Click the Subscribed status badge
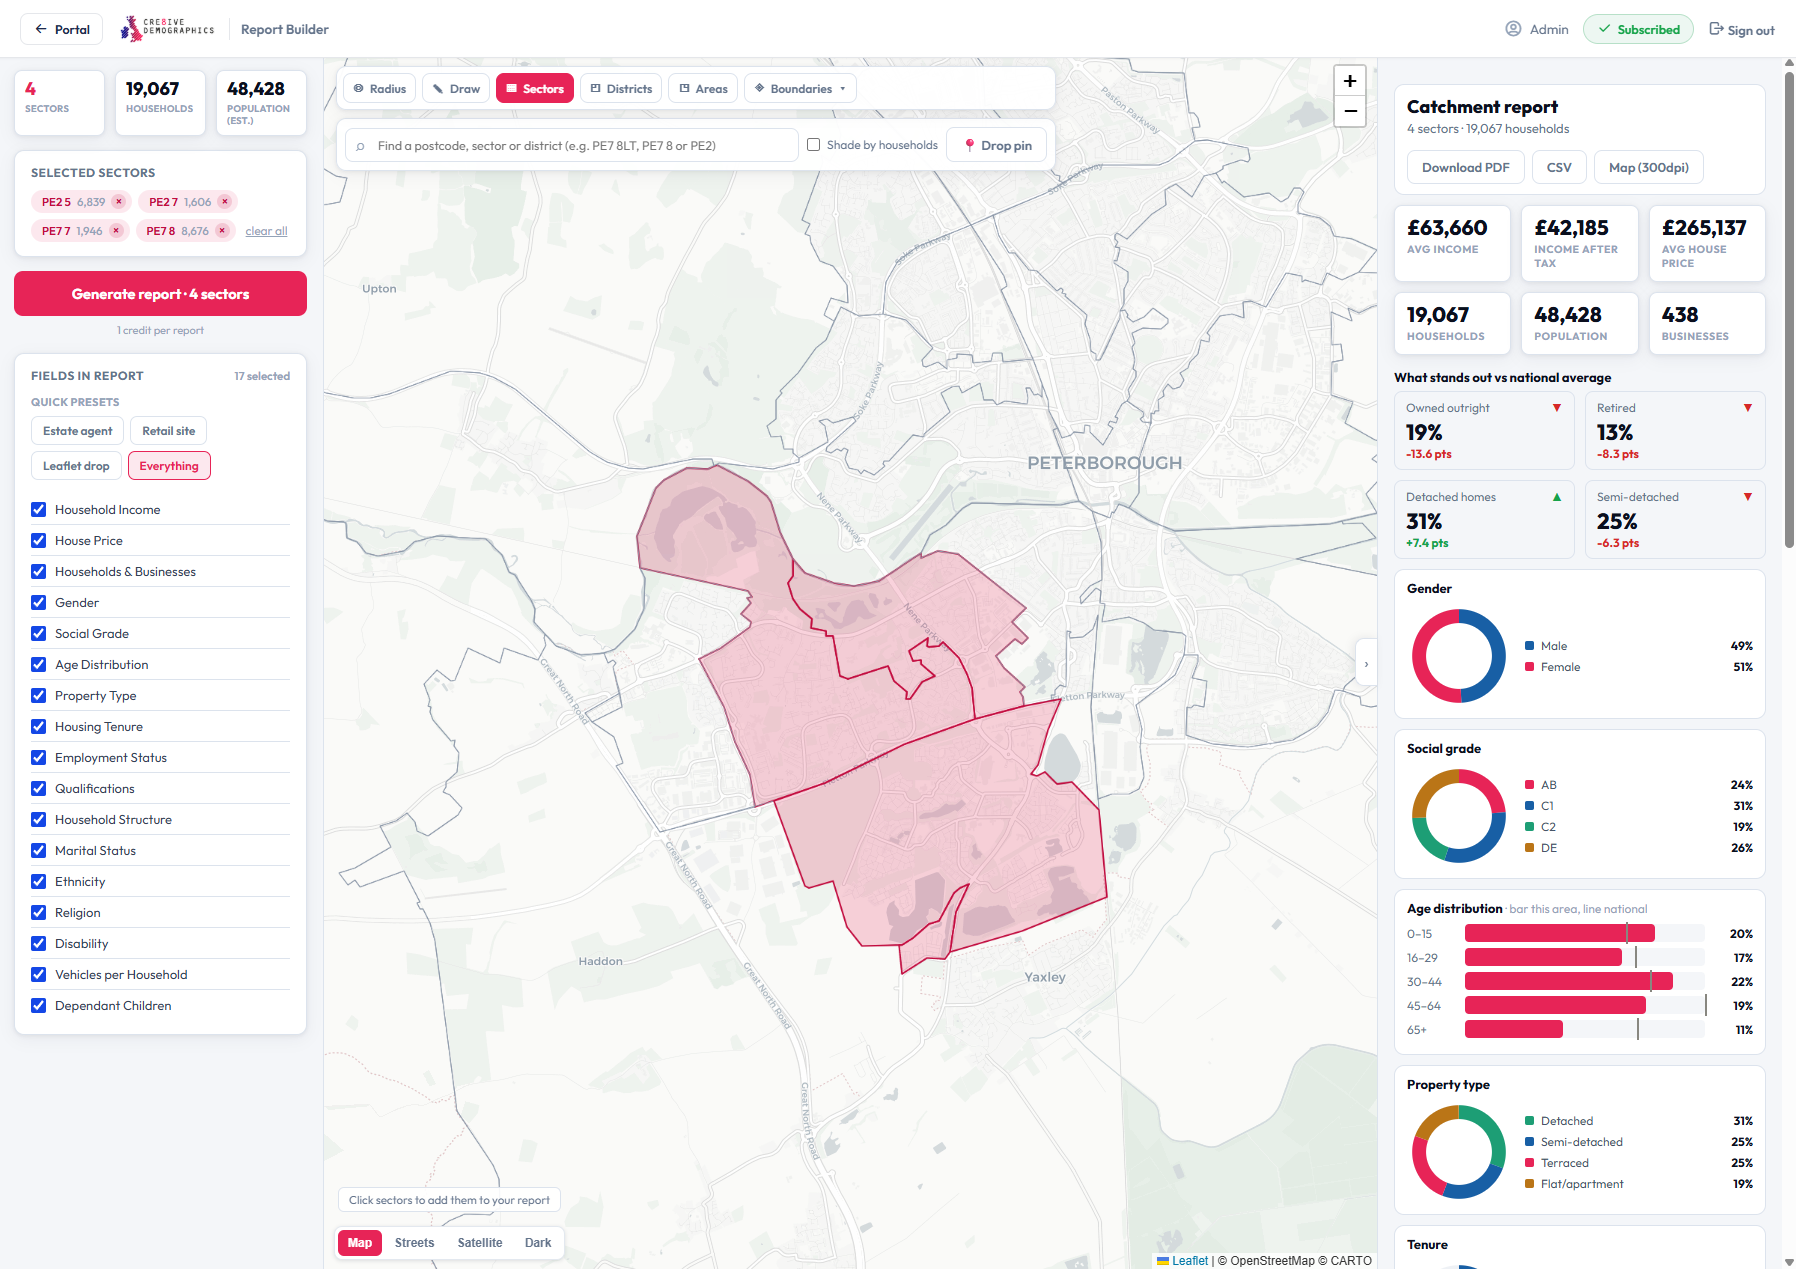1796x1269 pixels. [1638, 29]
